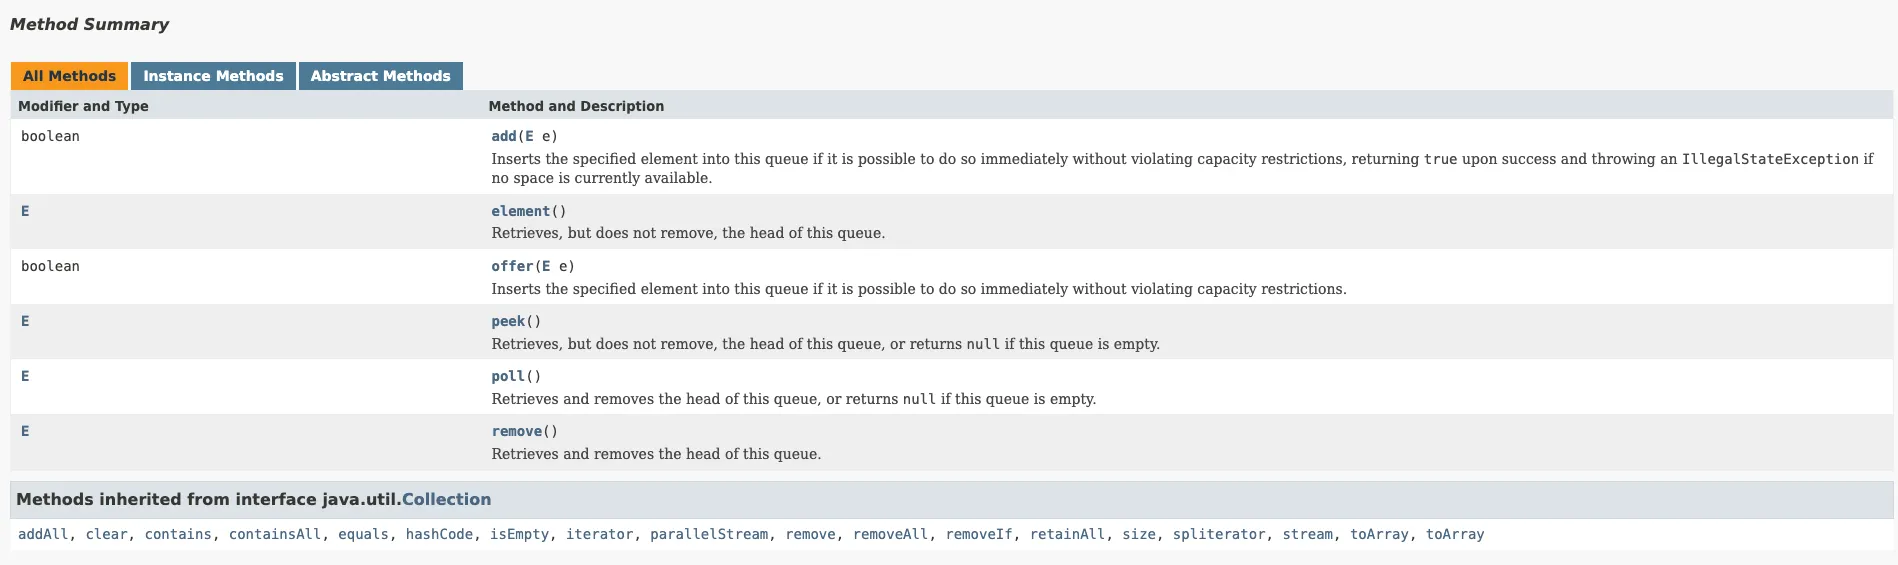Switch to the Abstract Methods tab
Image resolution: width=1898 pixels, height=565 pixels.
tap(380, 76)
